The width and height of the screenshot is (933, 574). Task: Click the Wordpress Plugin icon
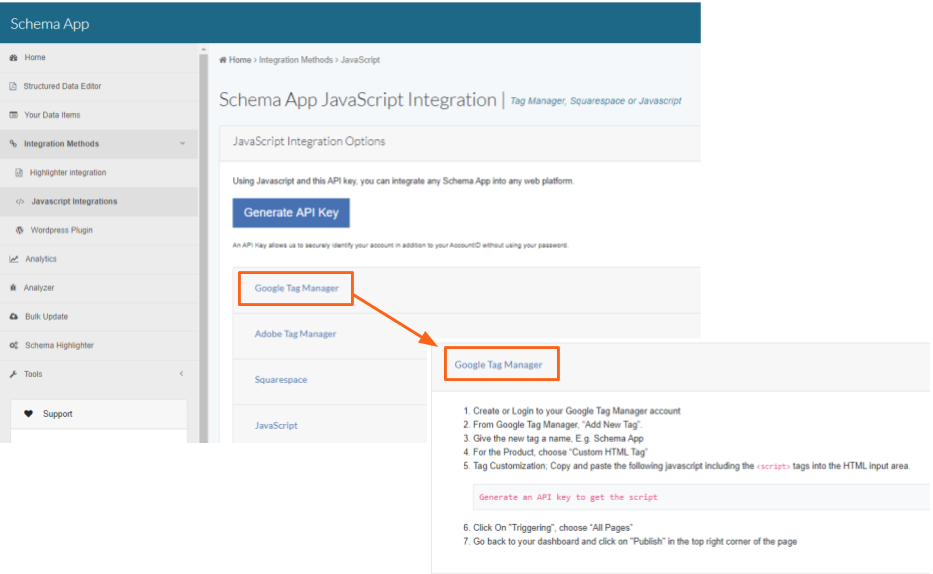(x=20, y=230)
